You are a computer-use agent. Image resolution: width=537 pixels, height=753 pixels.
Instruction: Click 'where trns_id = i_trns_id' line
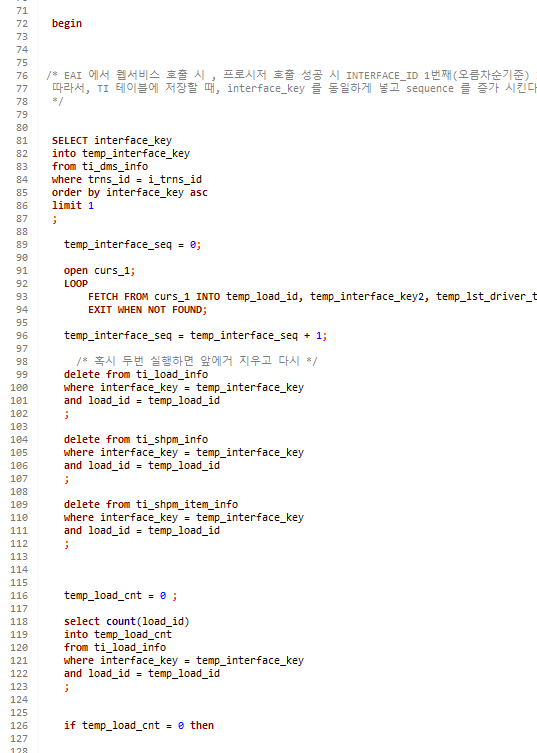[x=127, y=180]
